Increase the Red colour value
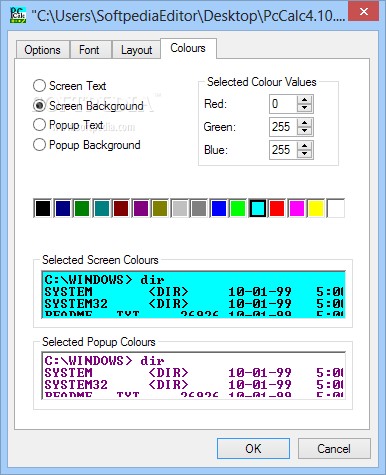 coord(304,99)
